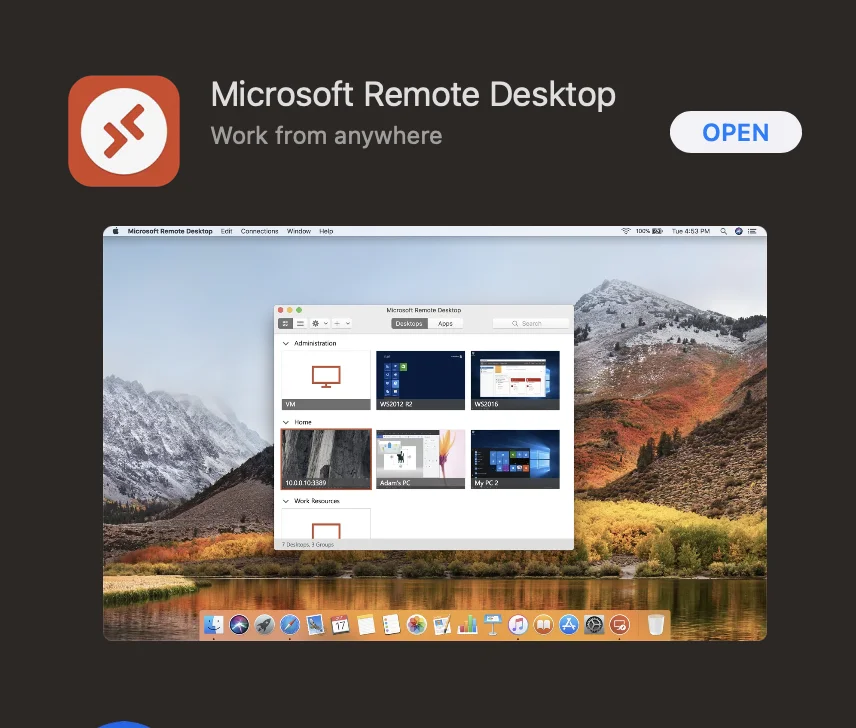Select the 10.0.0.10:3389 desktop thumbnail
This screenshot has width=856, height=728.
(x=326, y=459)
